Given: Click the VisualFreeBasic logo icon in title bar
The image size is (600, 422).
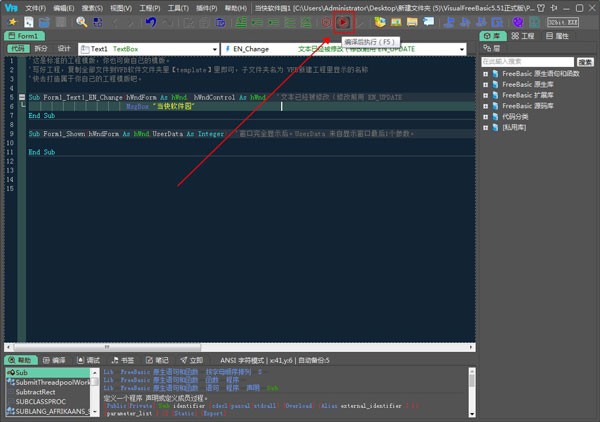Looking at the screenshot, I should coord(9,6).
